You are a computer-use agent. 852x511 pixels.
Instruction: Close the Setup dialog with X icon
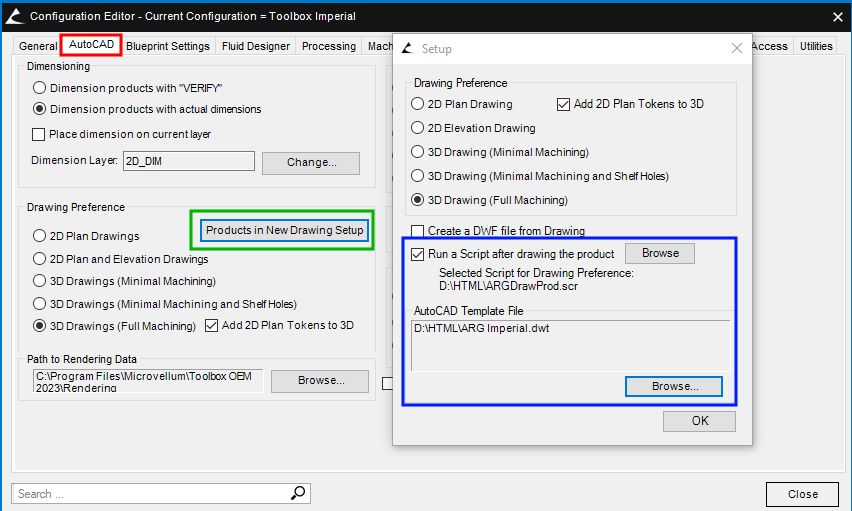[737, 48]
